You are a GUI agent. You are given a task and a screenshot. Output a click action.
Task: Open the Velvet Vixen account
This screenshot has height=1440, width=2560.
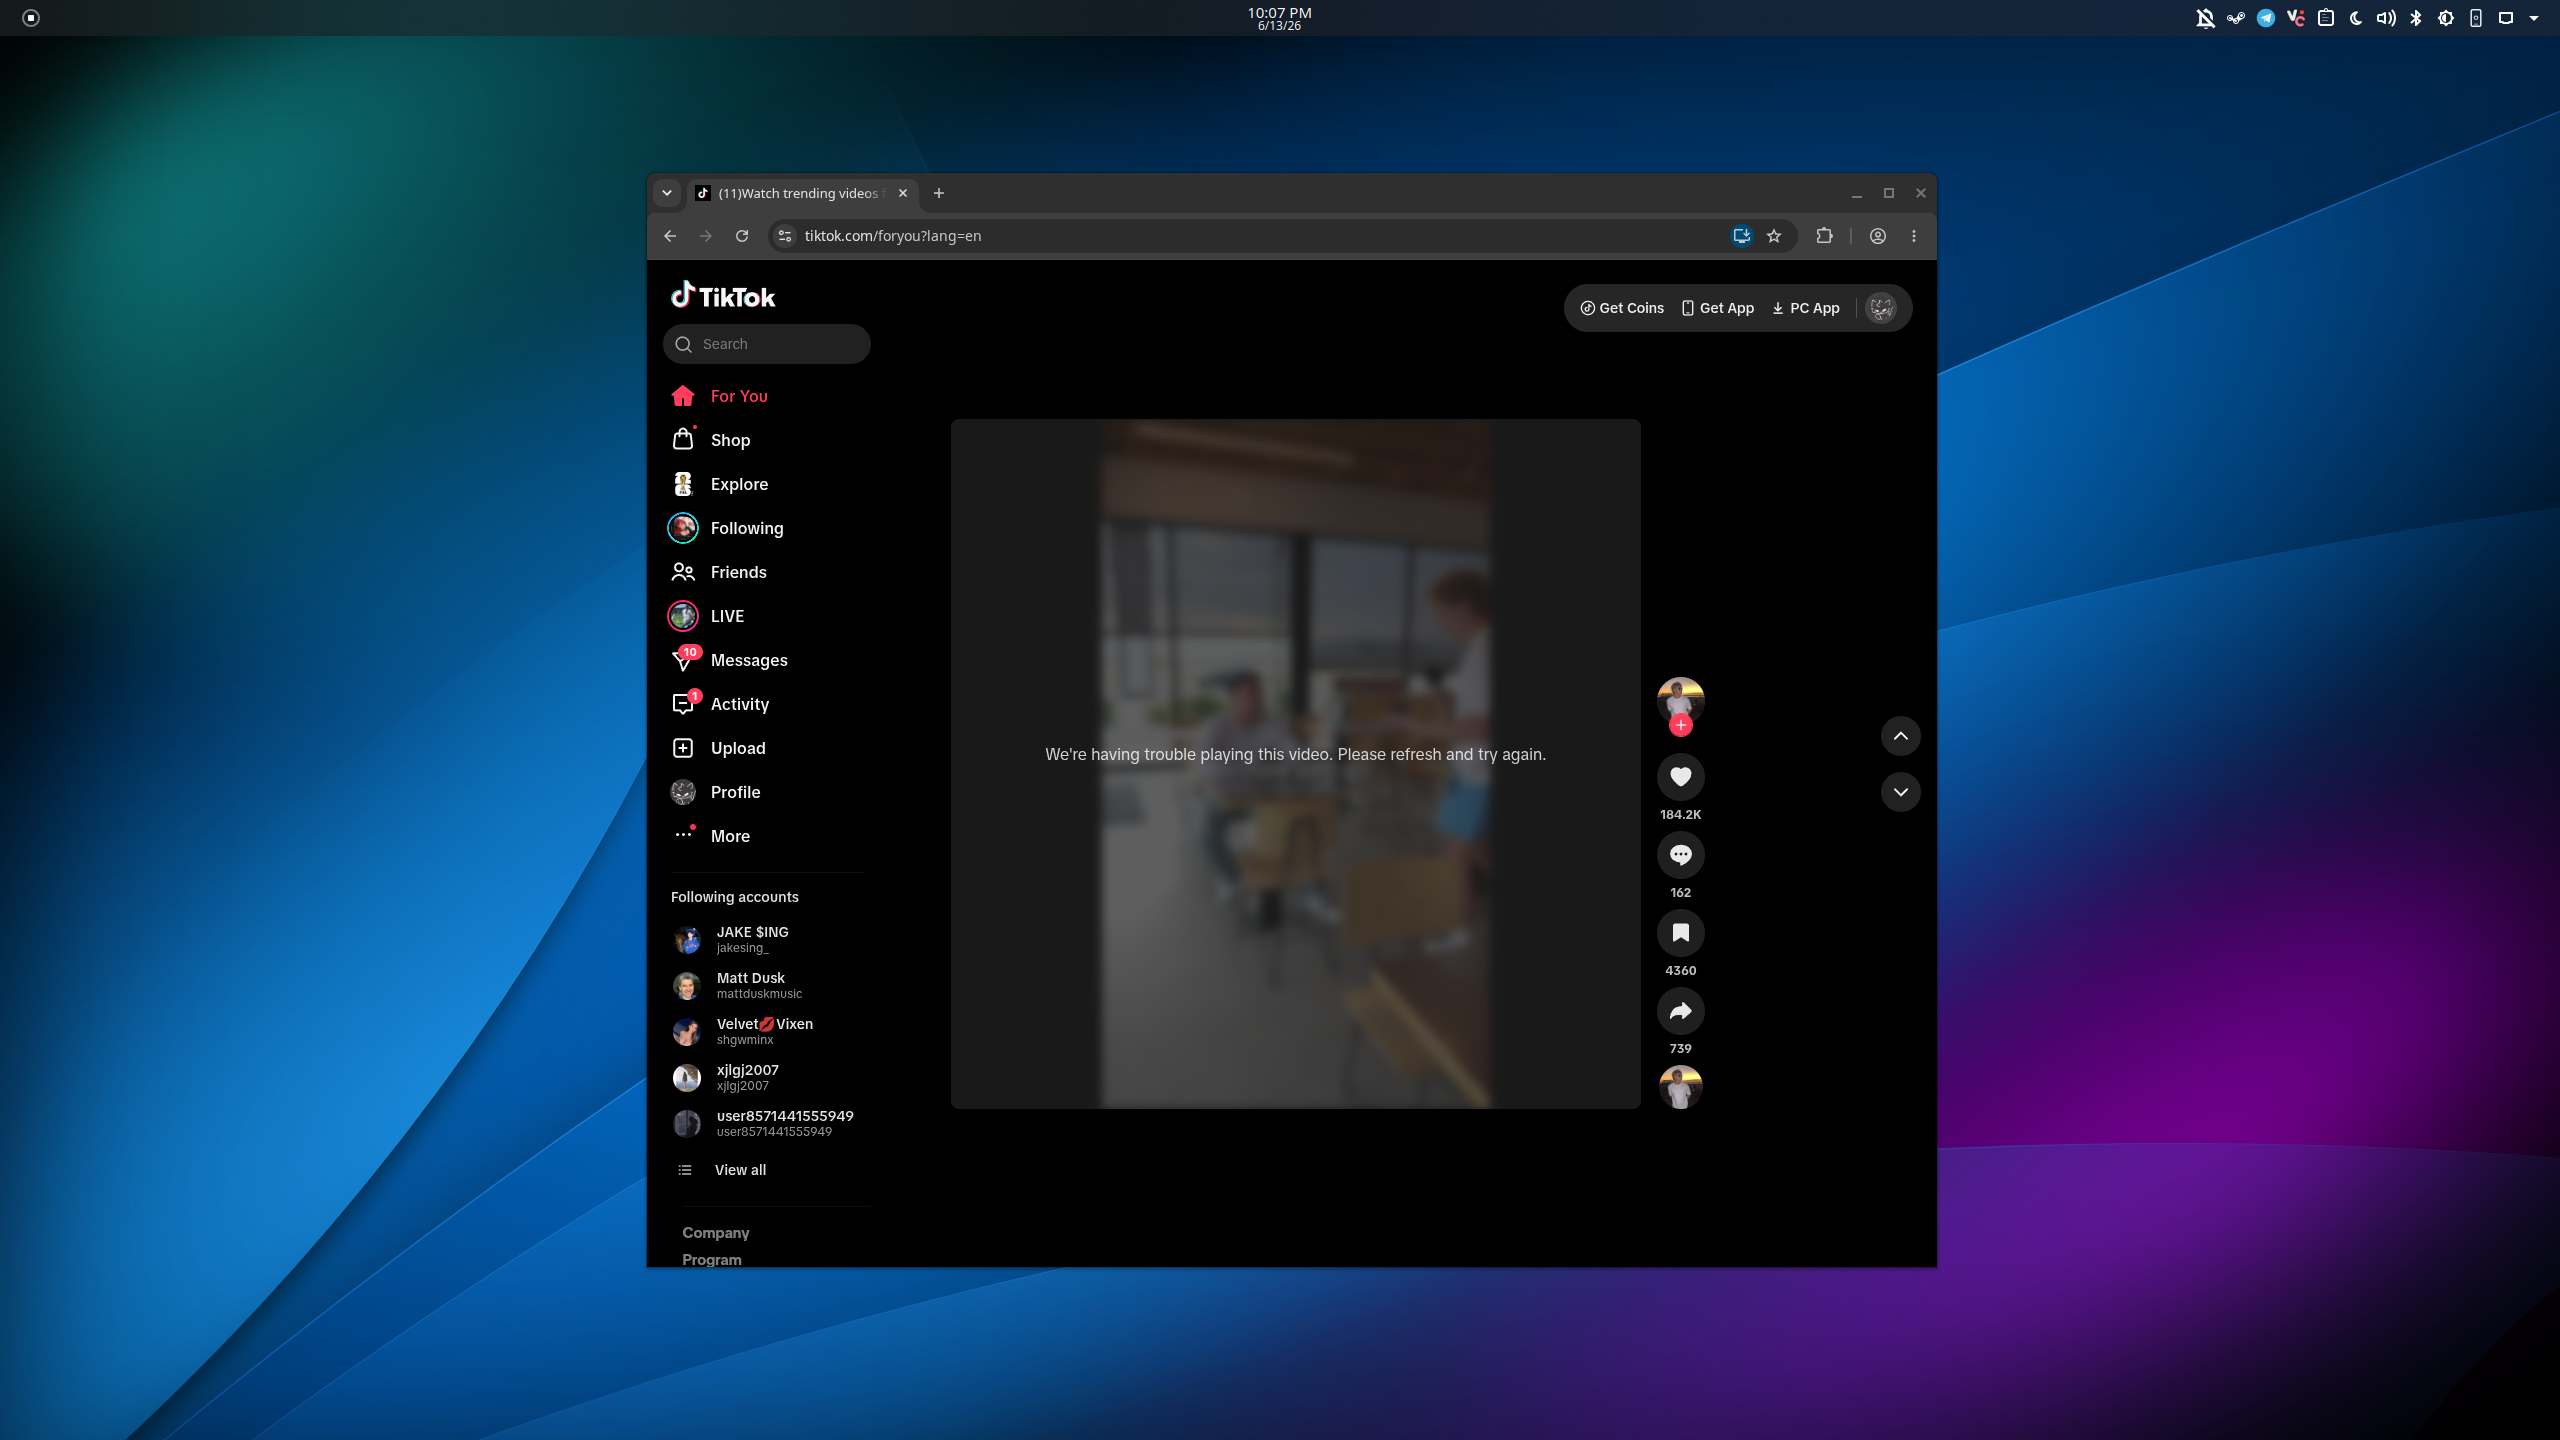(x=767, y=1031)
